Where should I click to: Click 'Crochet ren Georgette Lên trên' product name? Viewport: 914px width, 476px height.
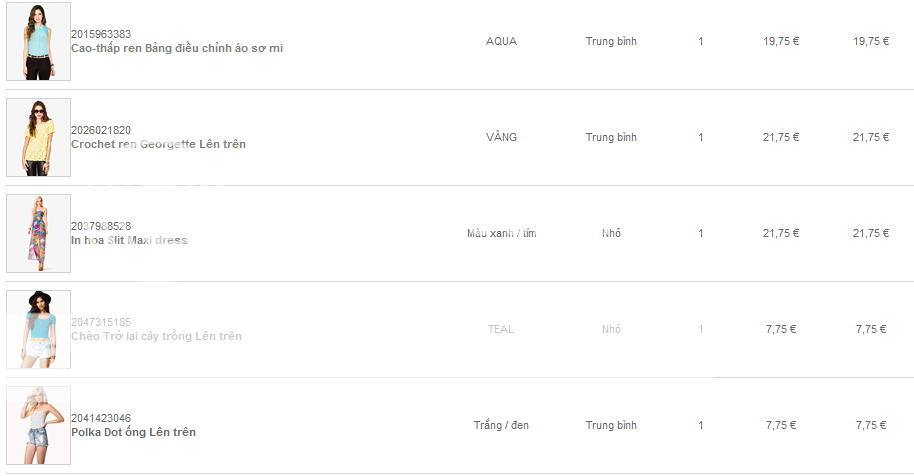(x=158, y=144)
